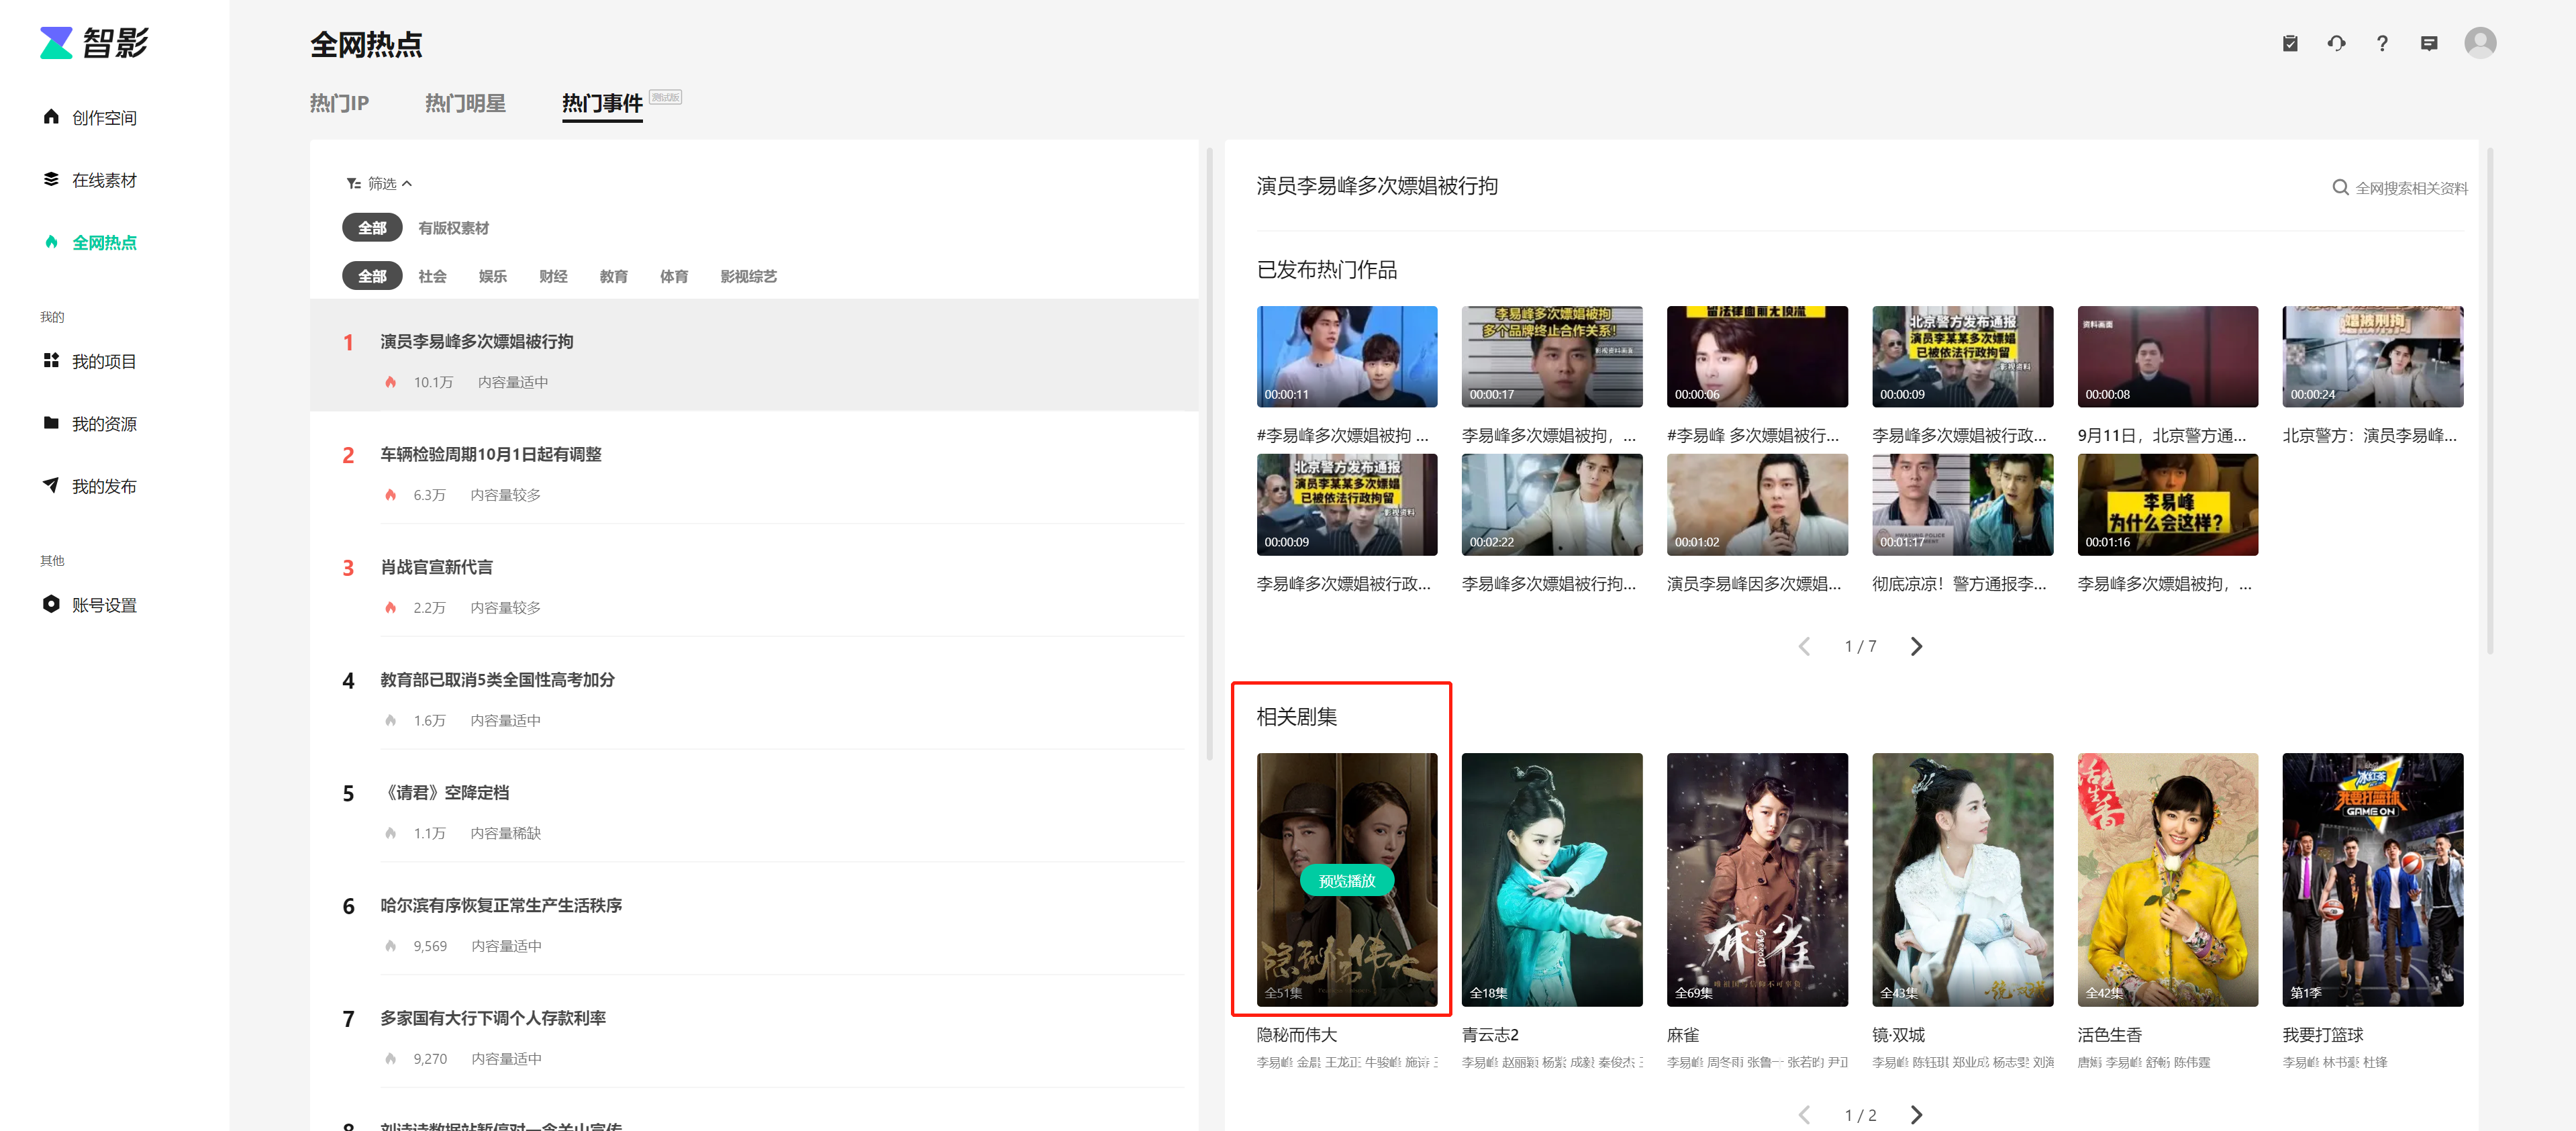Select the 热门事件 tab
2576x1131 pixels.
(602, 103)
